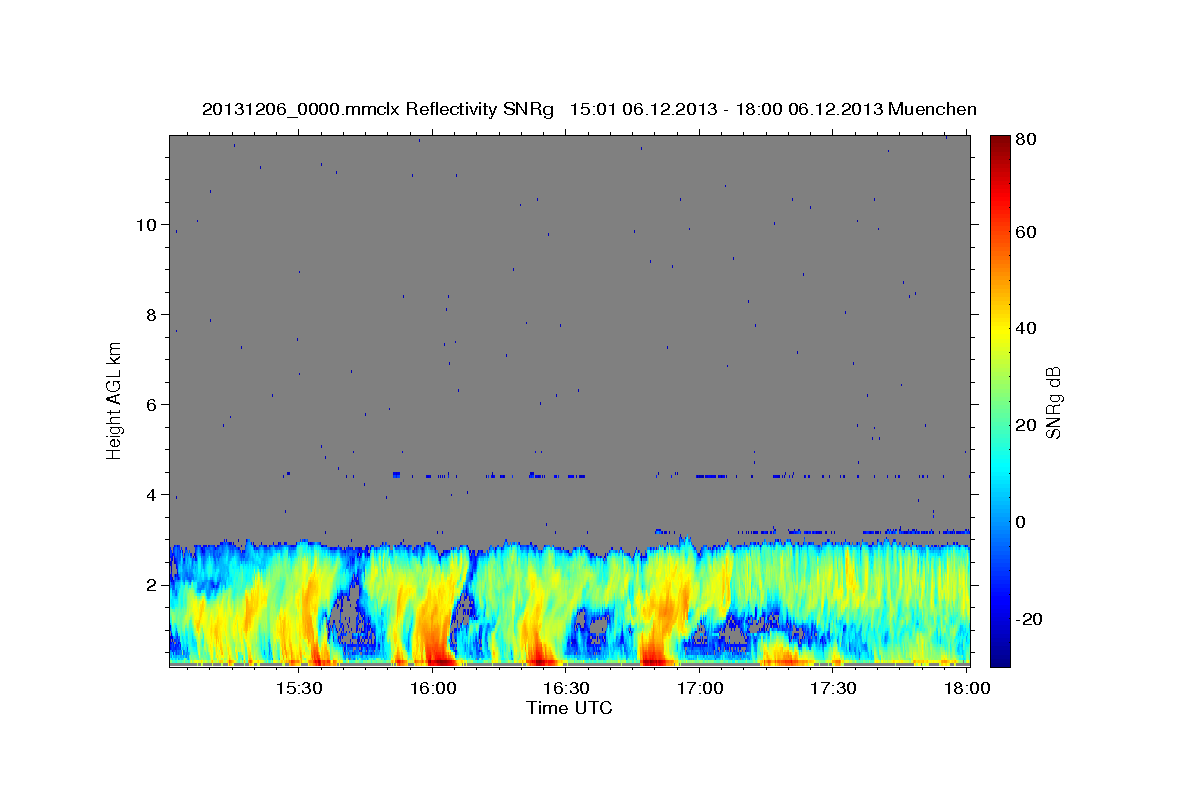The width and height of the screenshot is (1200, 800).
Task: Click the 16:00 time tick label
Action: point(432,689)
